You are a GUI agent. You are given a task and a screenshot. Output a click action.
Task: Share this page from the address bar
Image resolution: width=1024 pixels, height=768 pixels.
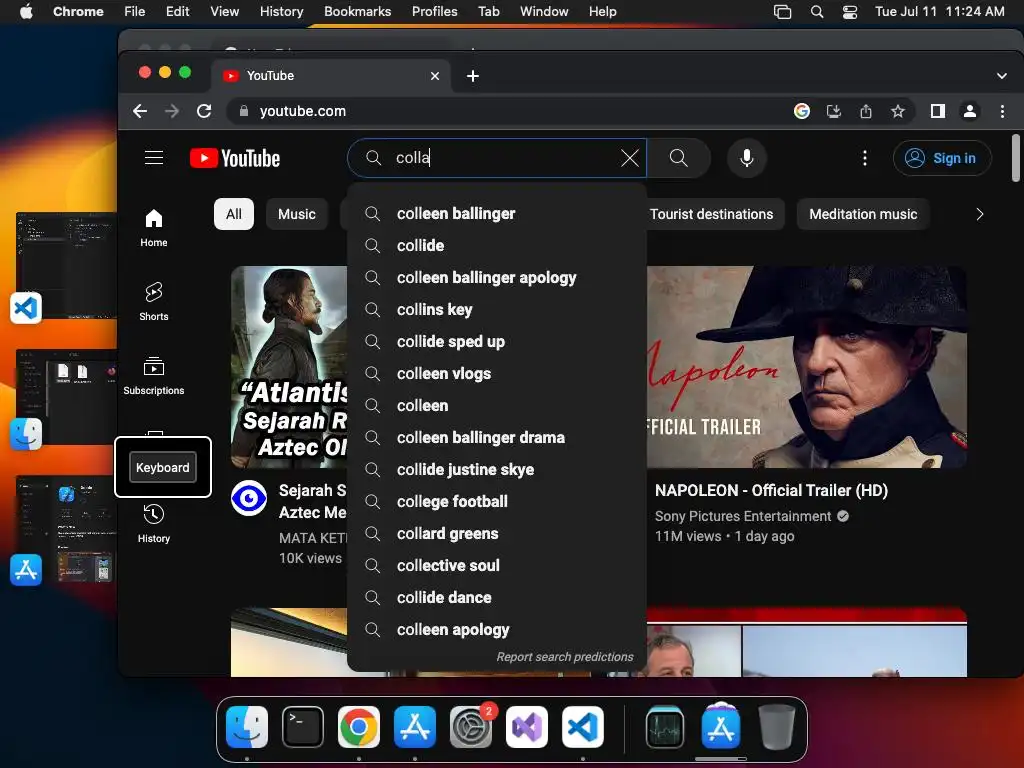pyautogui.click(x=866, y=111)
